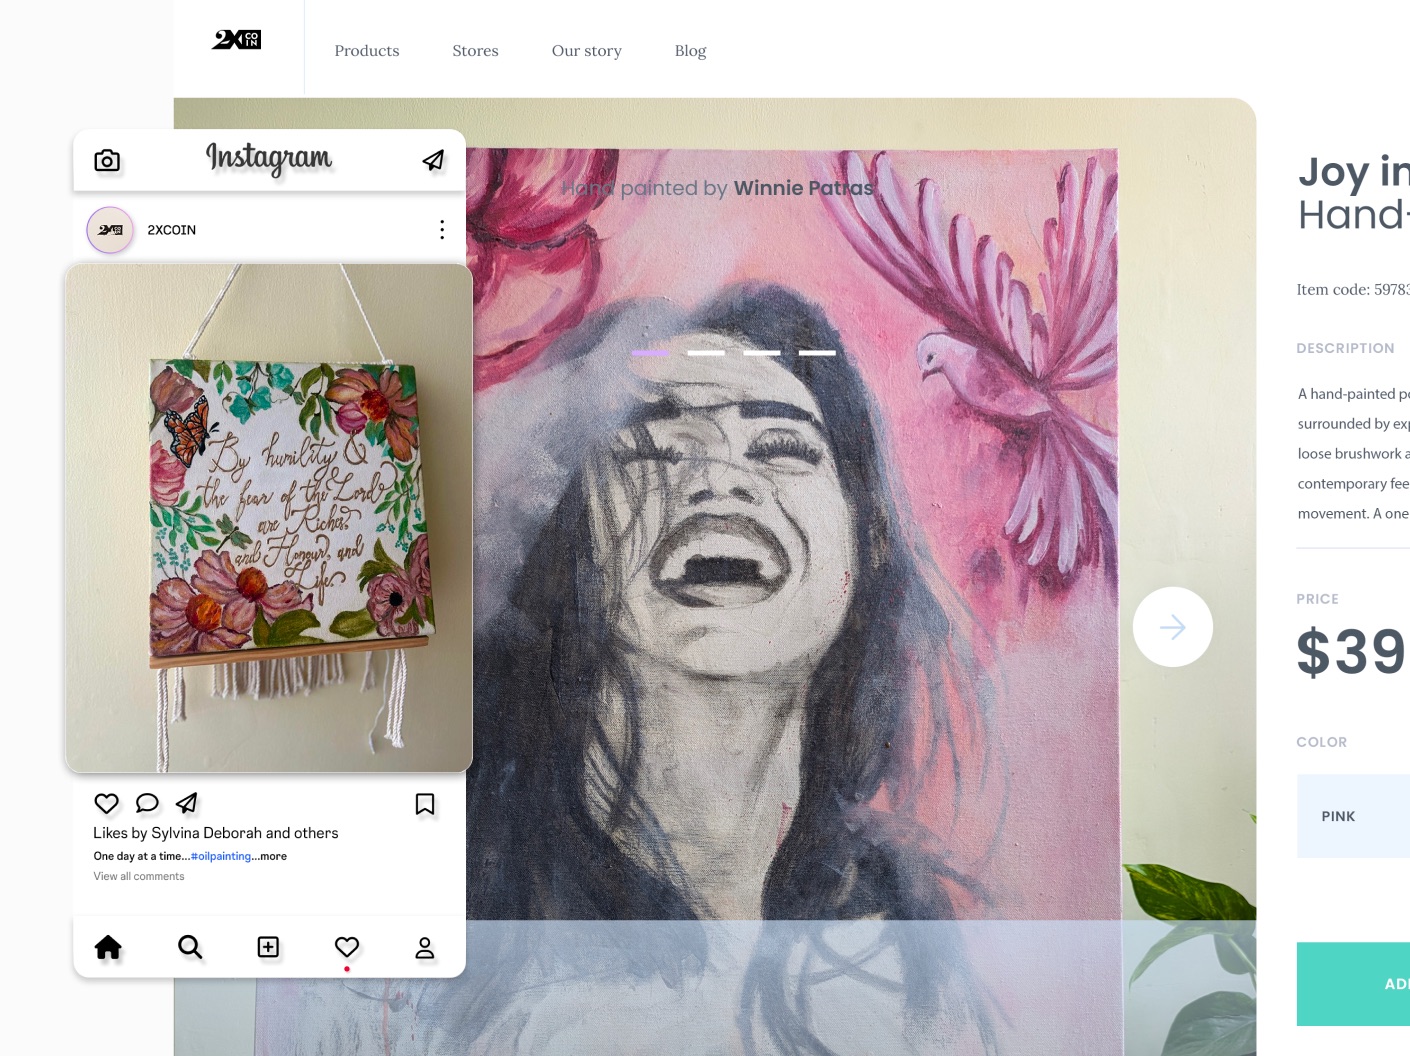Screen dimensions: 1410x1056
Task: Create a new post with plus icon
Action: [x=268, y=947]
